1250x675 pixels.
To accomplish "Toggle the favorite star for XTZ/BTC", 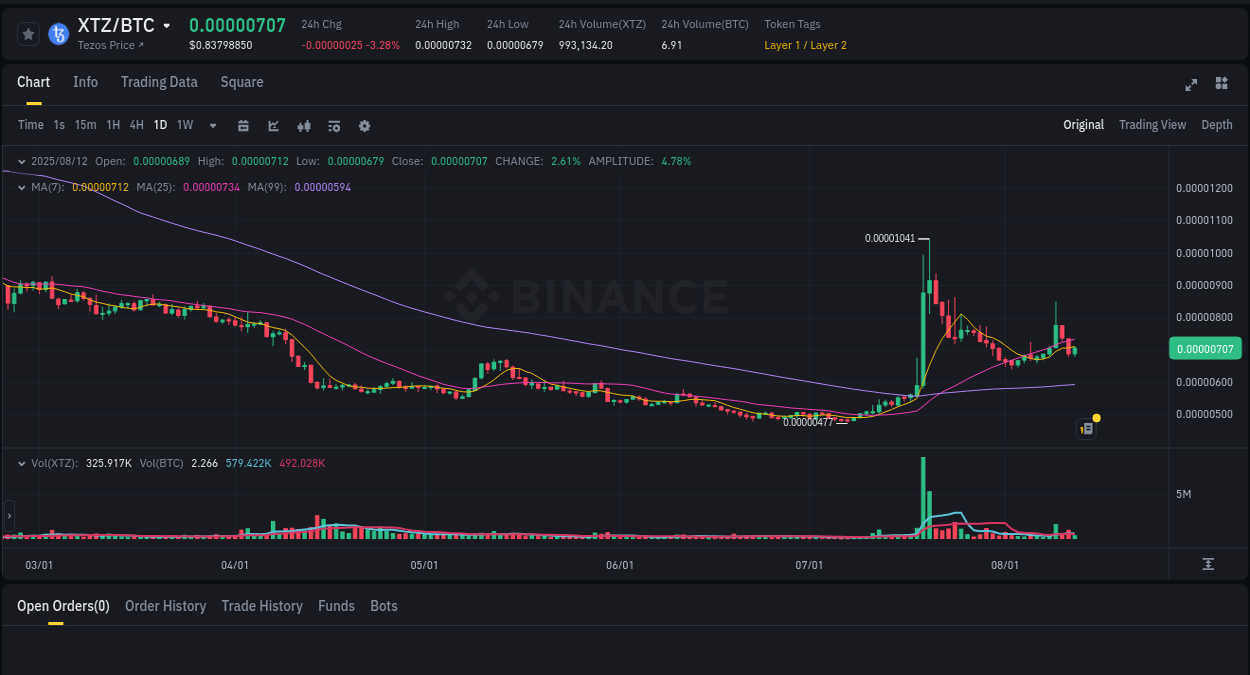I will (28, 33).
